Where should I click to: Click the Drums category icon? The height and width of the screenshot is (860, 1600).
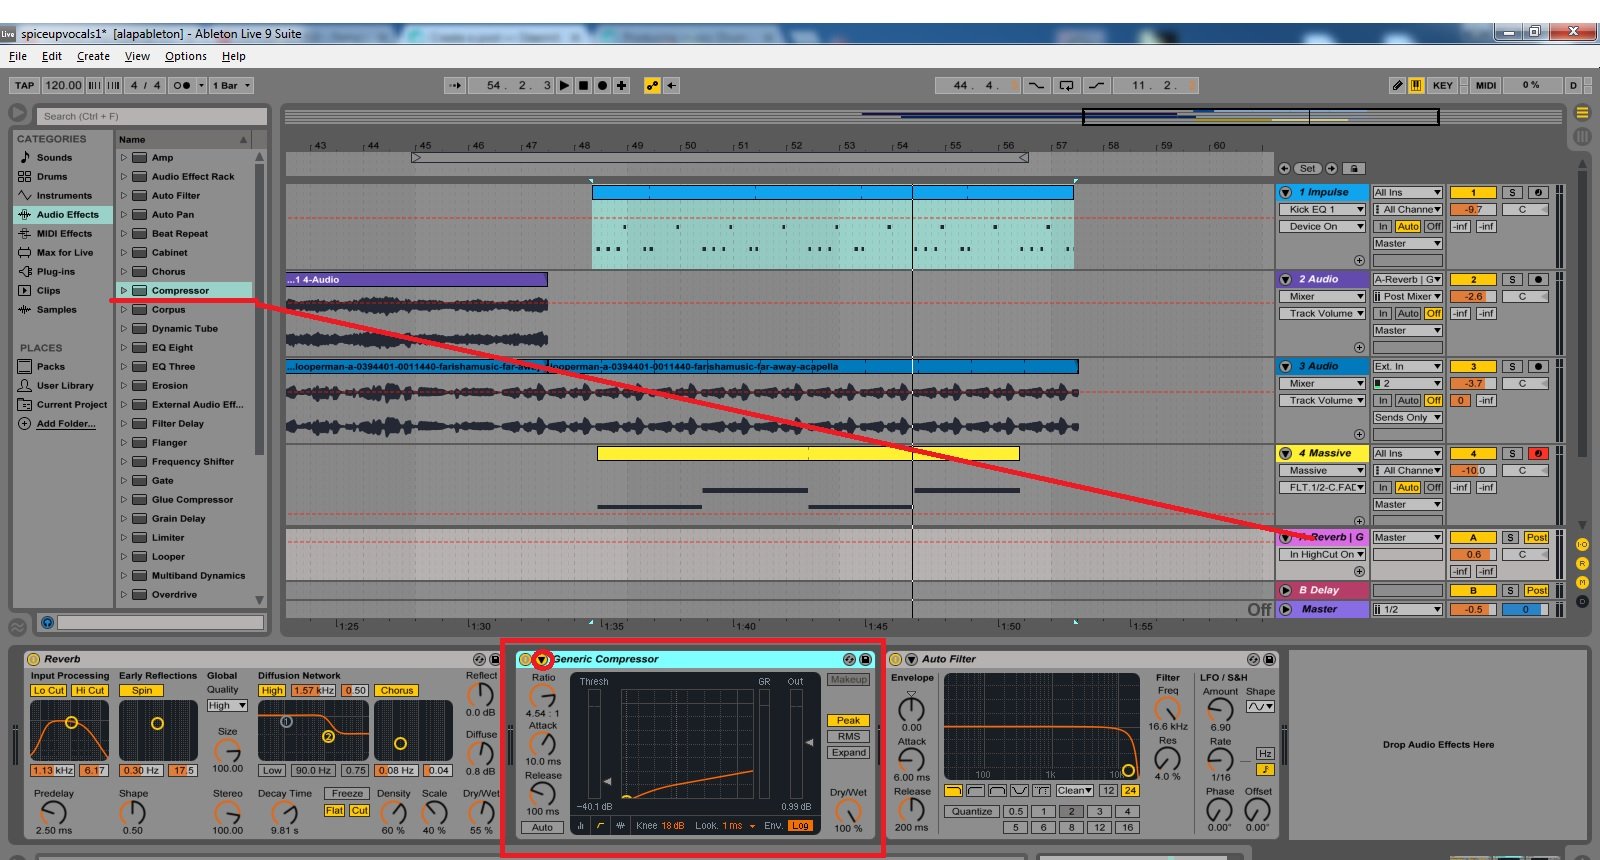tap(25, 176)
